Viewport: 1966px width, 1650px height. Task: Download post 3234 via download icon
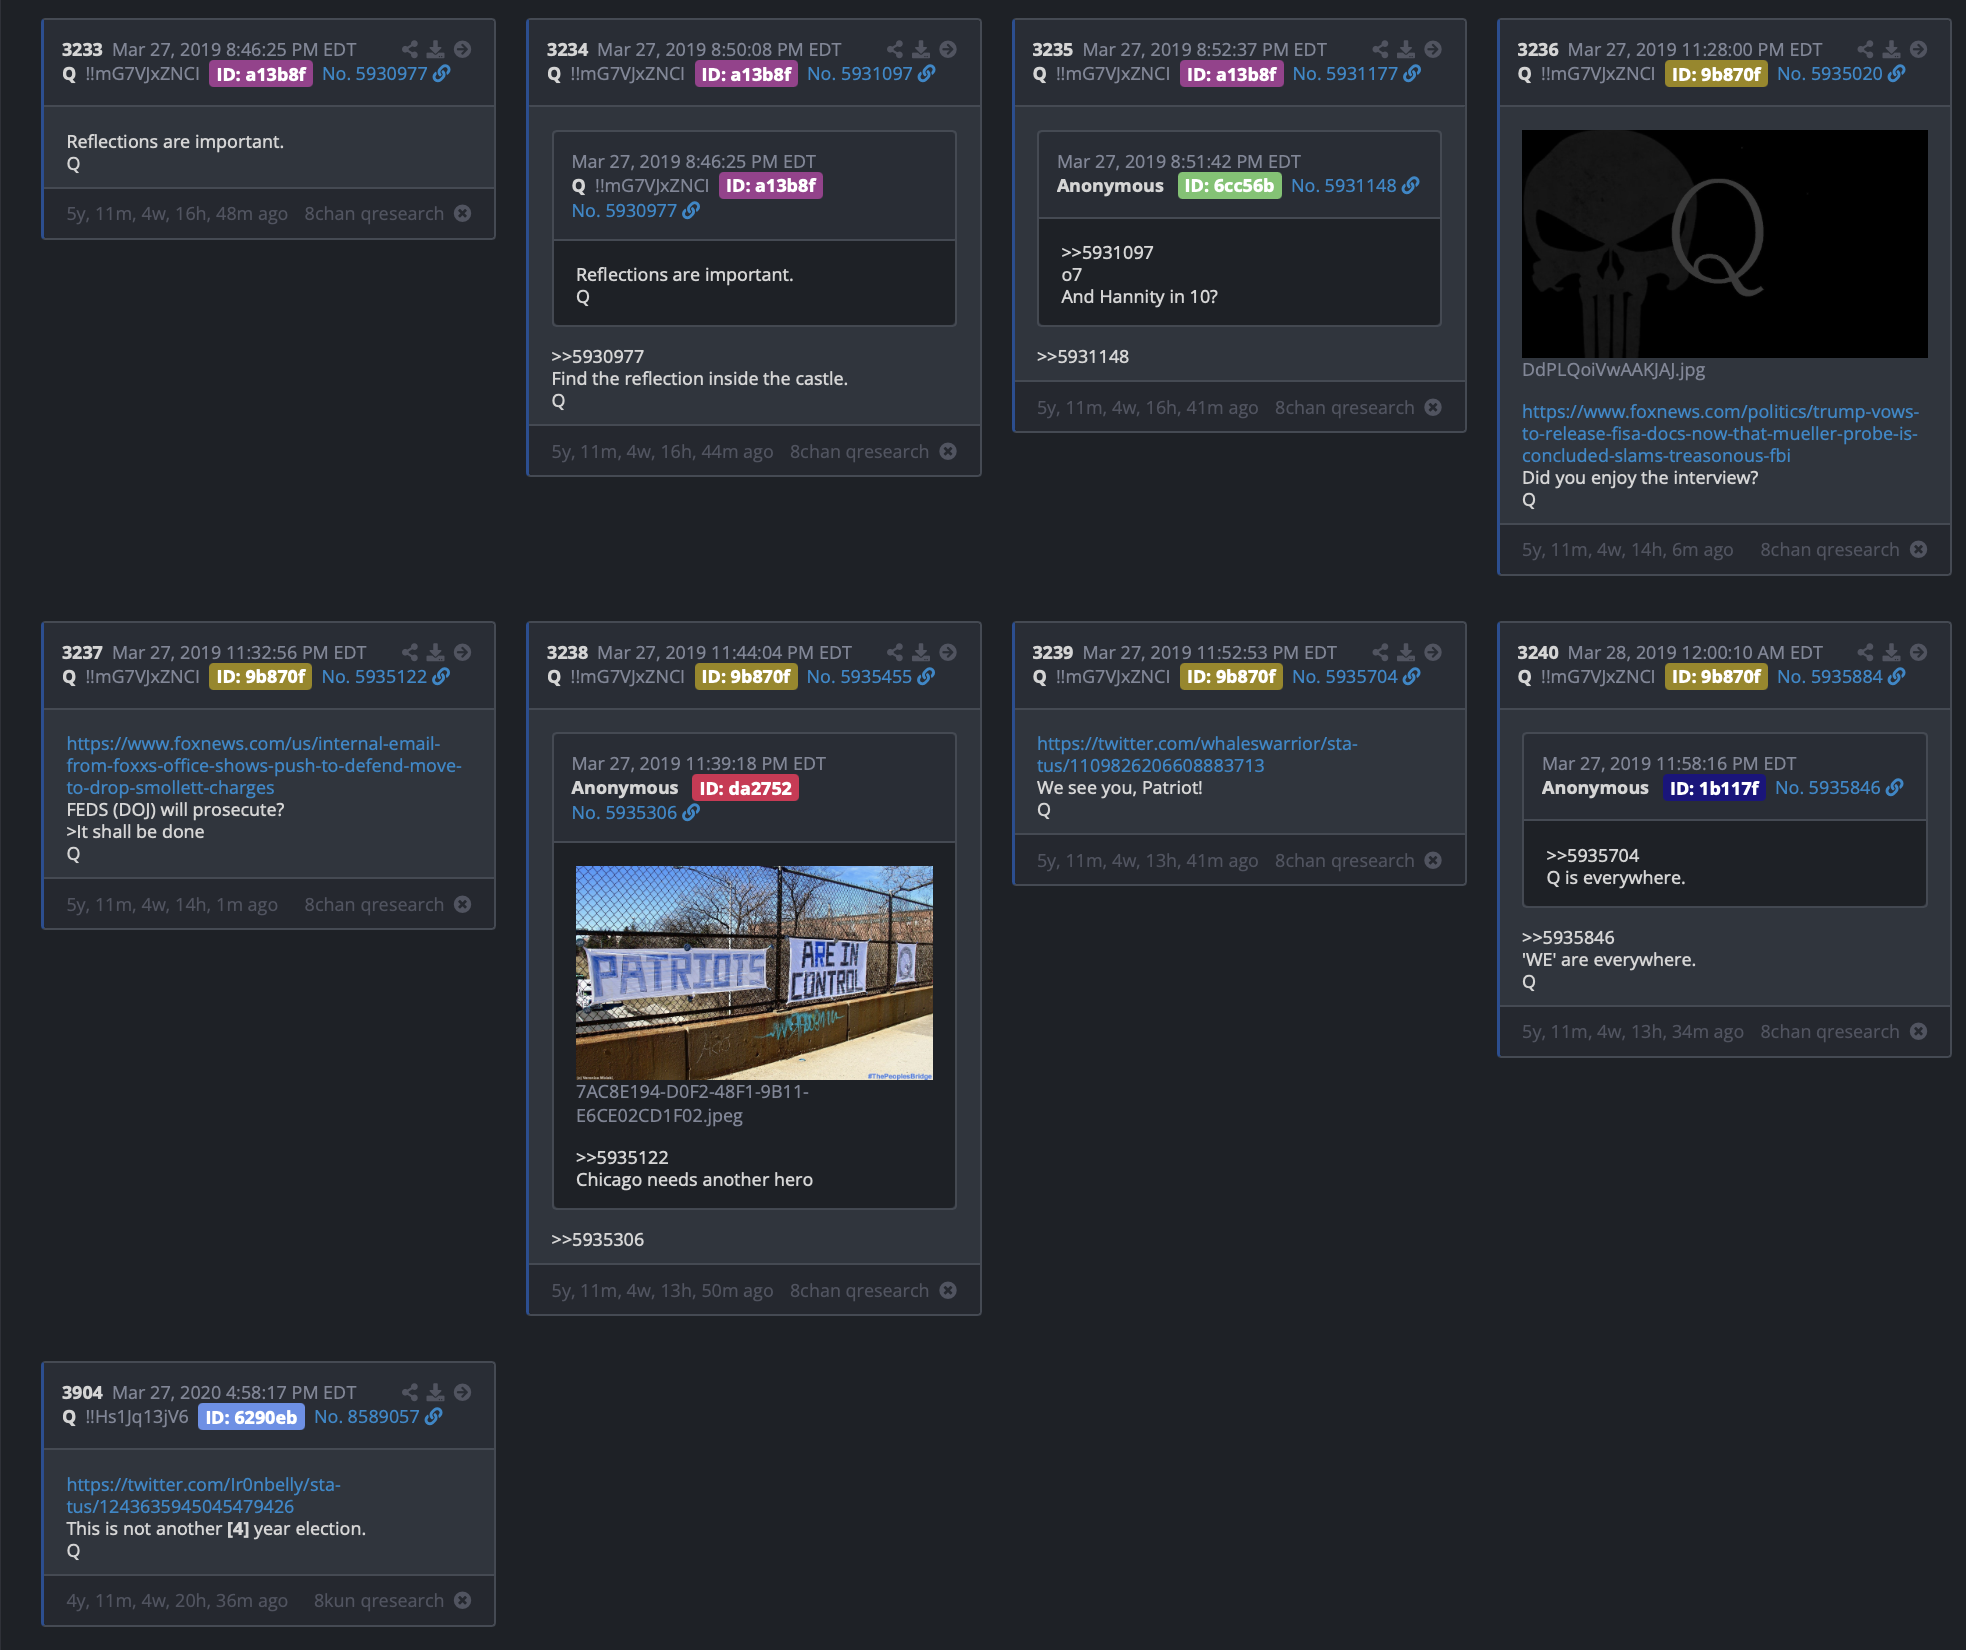coord(920,49)
